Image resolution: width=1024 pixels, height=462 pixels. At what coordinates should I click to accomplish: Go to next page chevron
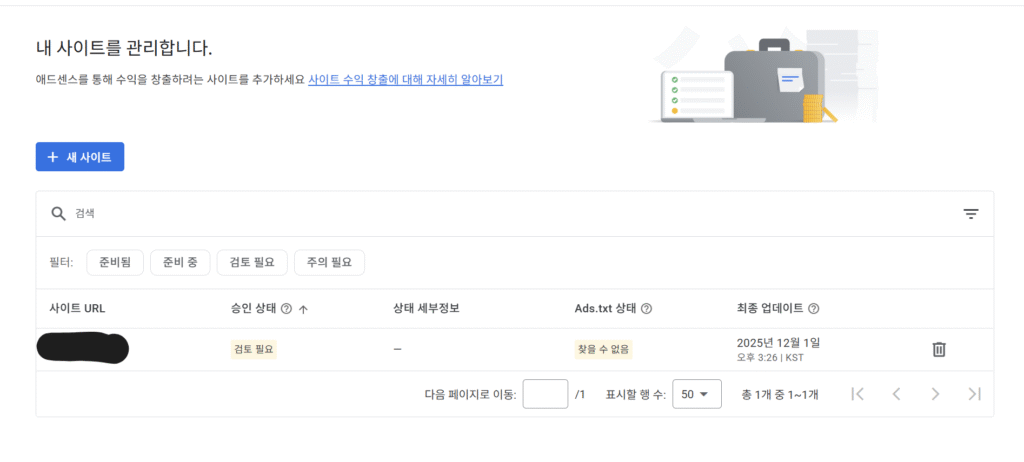pos(935,394)
